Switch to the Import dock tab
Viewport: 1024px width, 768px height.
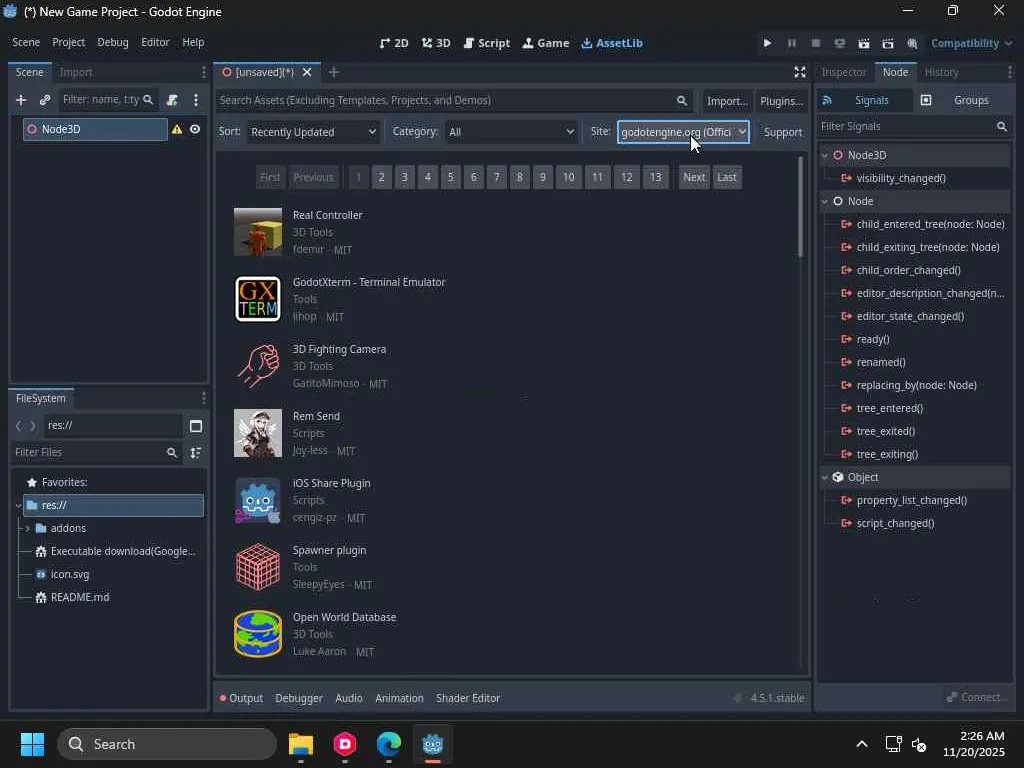pos(76,72)
